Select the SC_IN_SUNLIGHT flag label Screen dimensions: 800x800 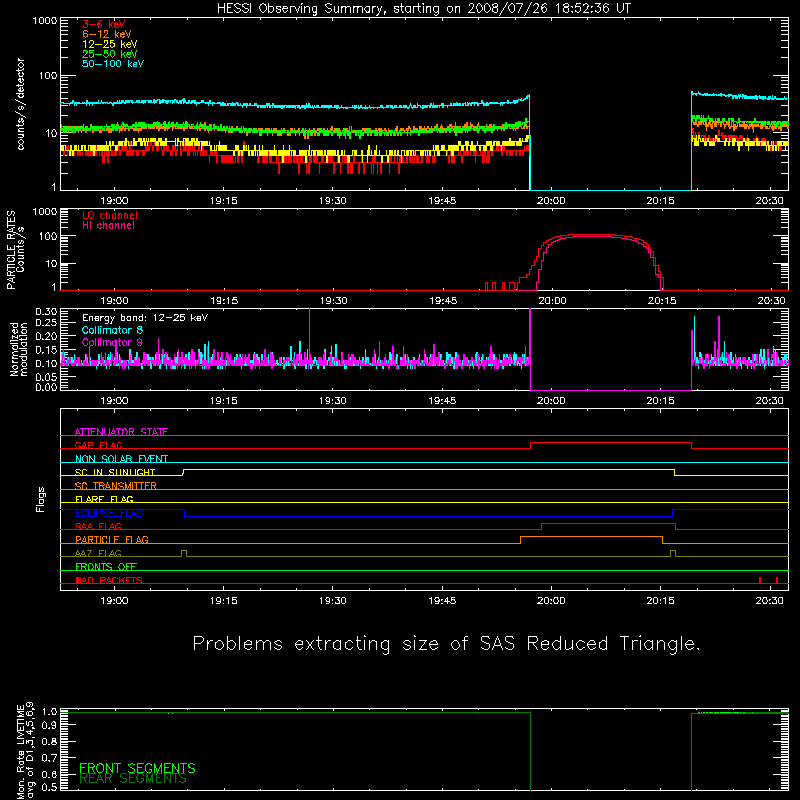(x=115, y=472)
